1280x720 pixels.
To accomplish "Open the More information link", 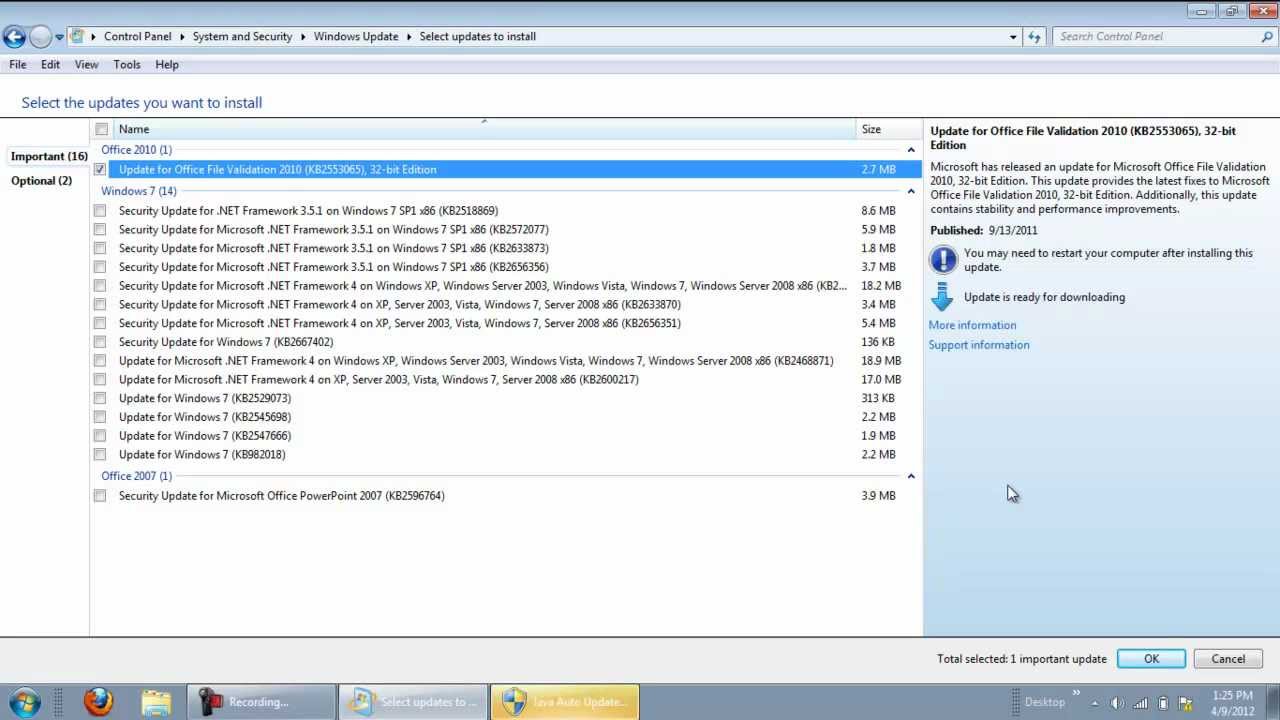I will (x=972, y=325).
